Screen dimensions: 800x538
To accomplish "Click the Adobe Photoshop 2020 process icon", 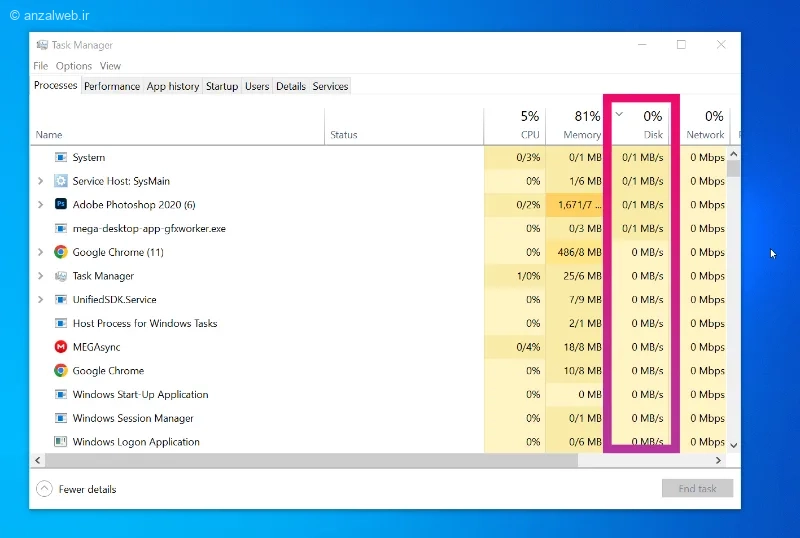I will 61,204.
